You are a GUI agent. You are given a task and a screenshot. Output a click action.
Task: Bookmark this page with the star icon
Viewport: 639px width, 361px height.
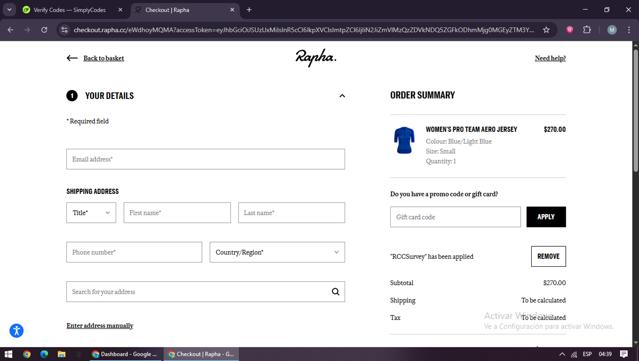[x=546, y=30]
